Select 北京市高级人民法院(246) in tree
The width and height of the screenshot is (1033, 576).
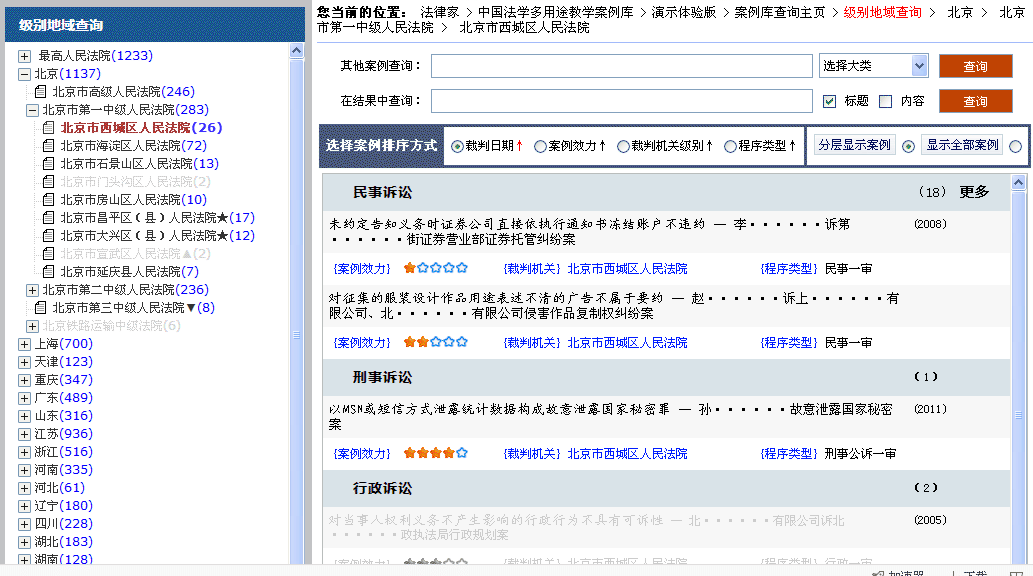[x=123, y=92]
